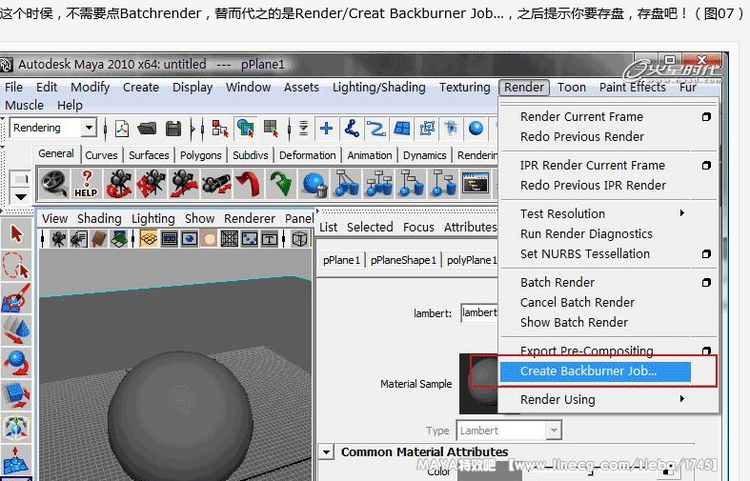
Task: Select by object type mode icon
Action: coord(246,128)
